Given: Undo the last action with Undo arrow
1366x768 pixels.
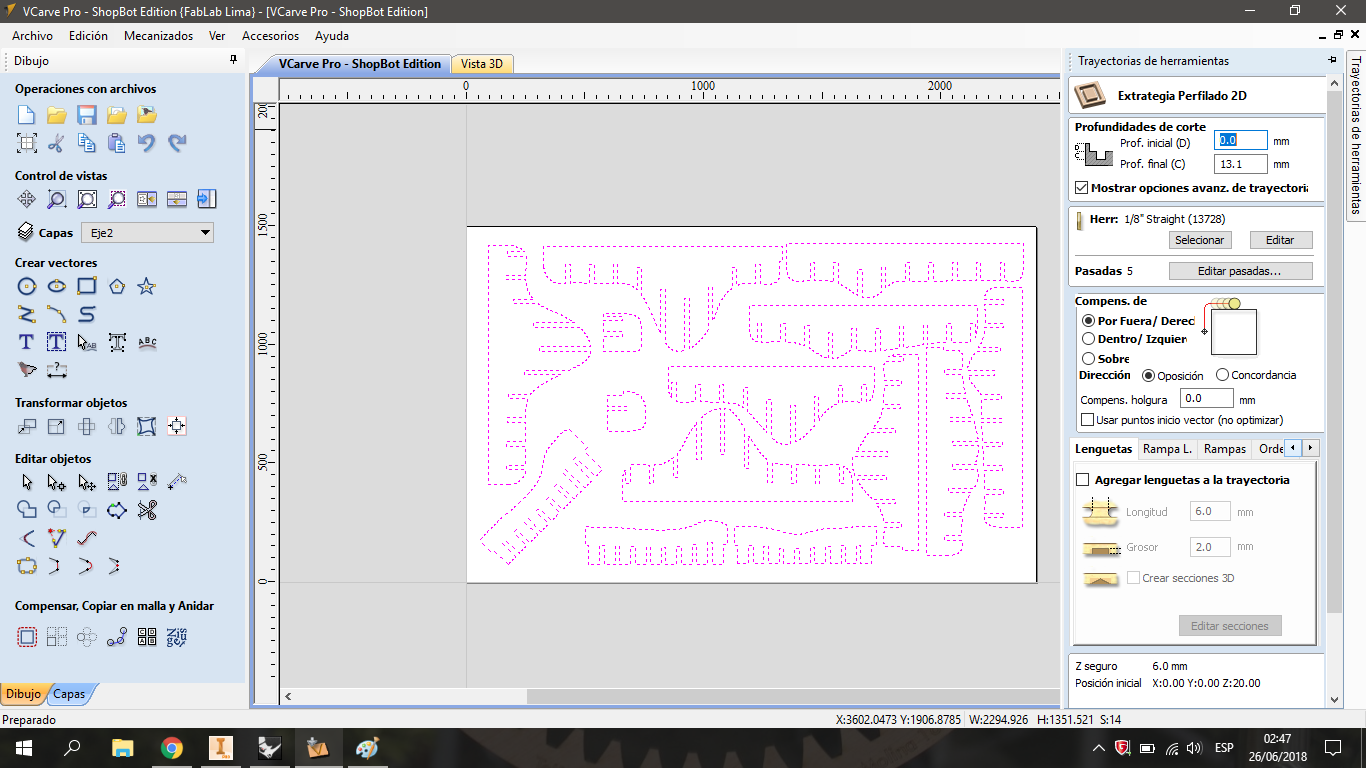Looking at the screenshot, I should [x=147, y=143].
